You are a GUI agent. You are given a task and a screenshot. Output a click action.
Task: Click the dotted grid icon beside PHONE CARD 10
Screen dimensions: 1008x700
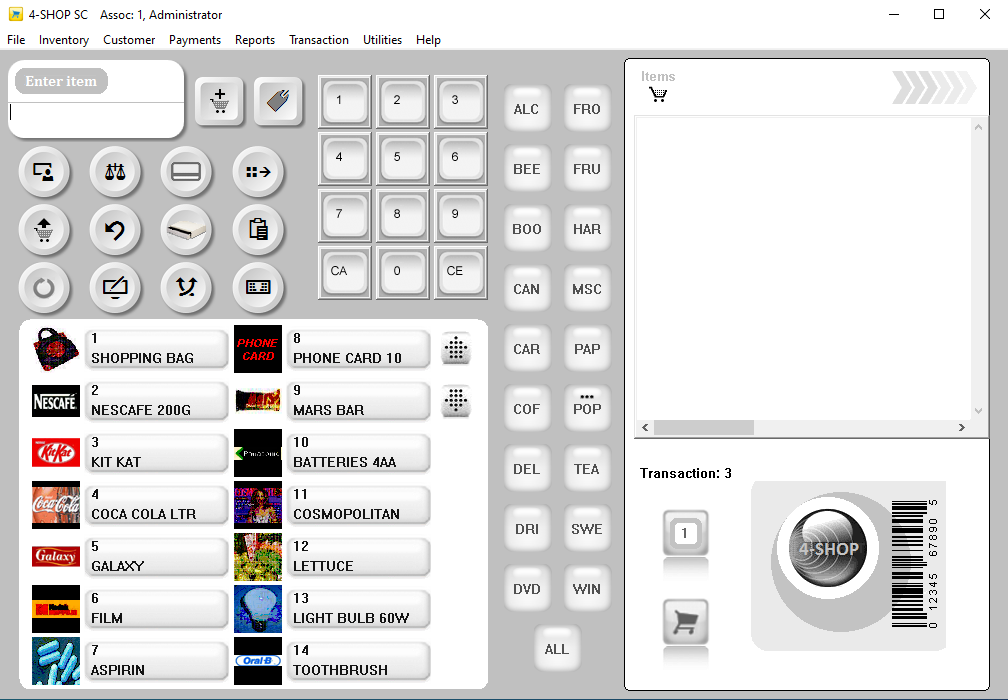coord(456,348)
